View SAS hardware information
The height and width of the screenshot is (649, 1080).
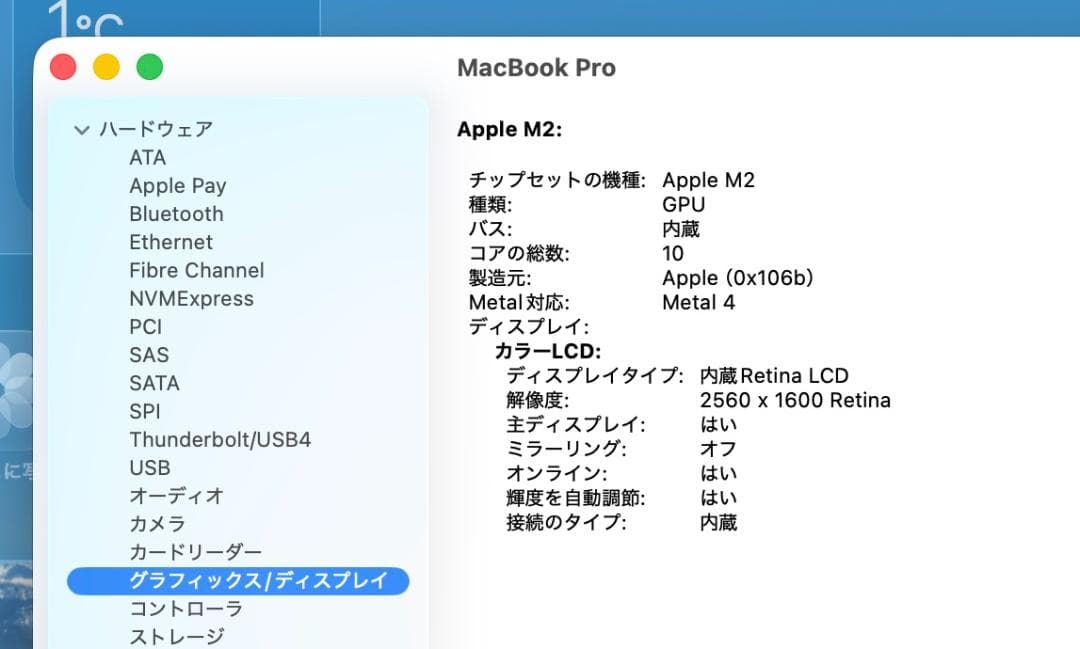click(148, 354)
